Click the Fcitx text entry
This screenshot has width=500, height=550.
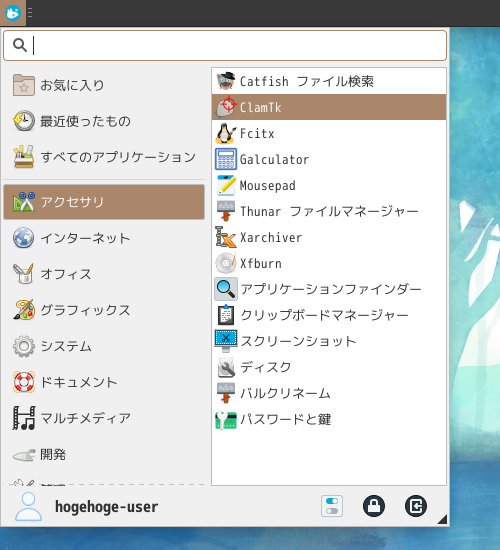pos(257,134)
